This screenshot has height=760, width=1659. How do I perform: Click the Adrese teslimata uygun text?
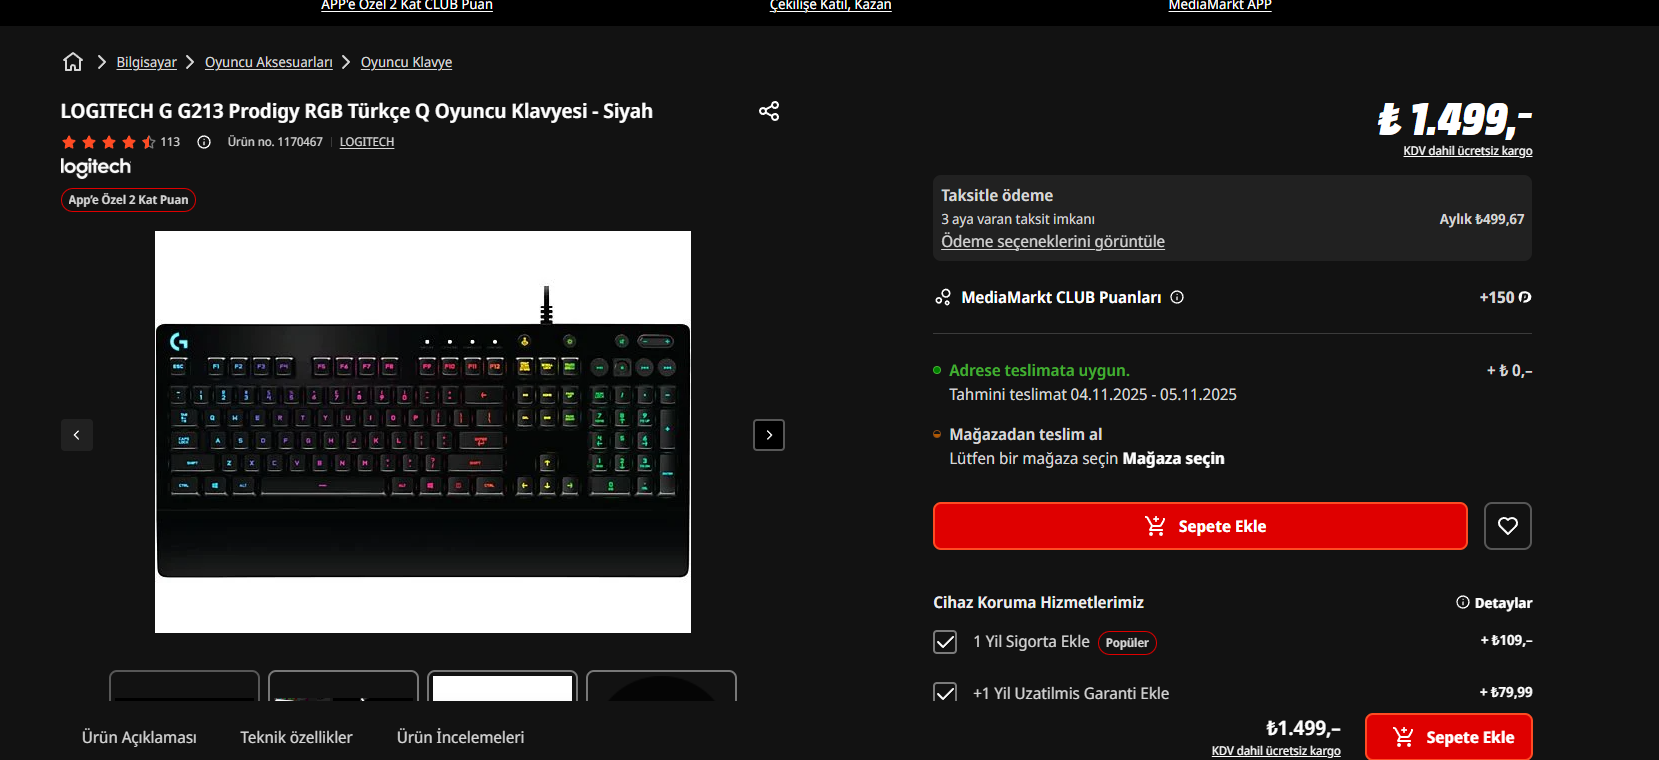[1039, 370]
